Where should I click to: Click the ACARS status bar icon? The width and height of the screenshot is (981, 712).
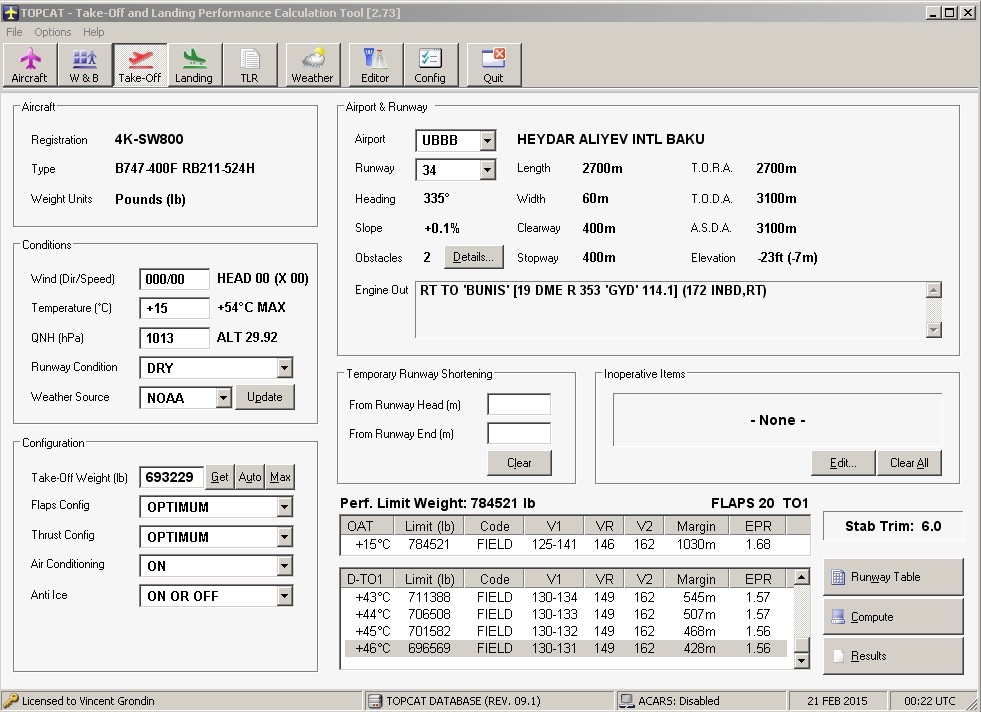click(x=627, y=701)
